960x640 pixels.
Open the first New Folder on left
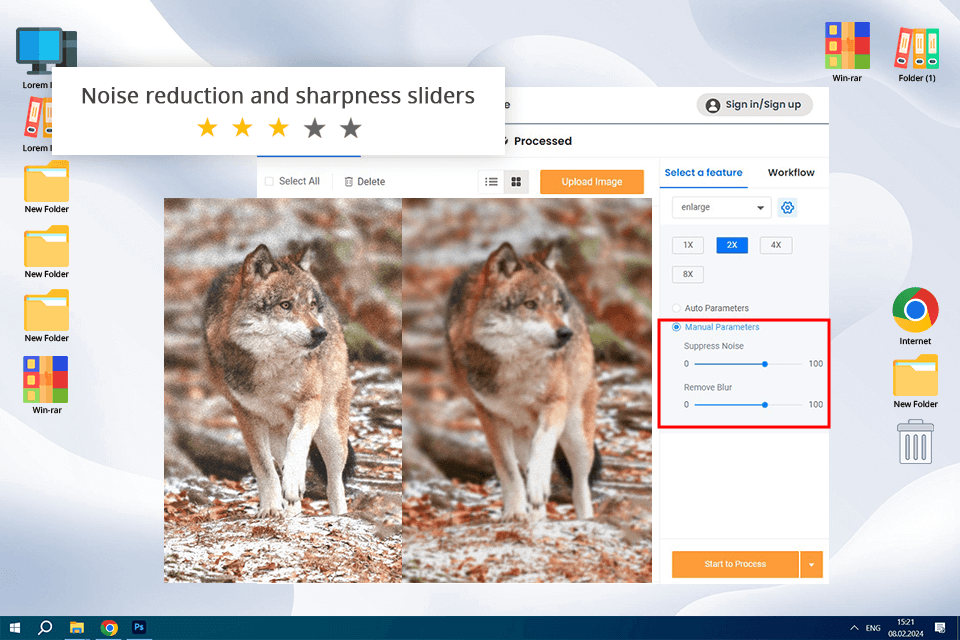47,182
